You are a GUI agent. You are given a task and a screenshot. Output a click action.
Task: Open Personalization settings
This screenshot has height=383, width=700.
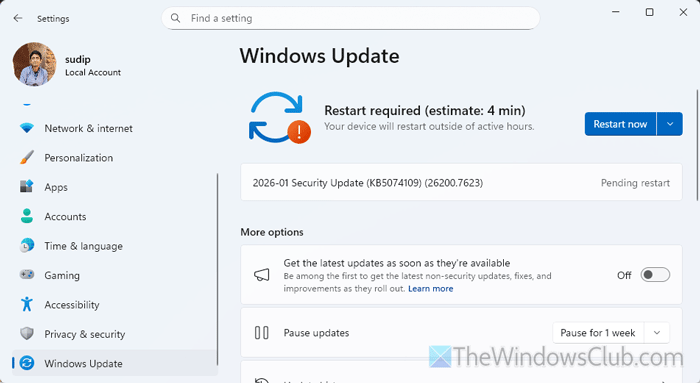(115, 158)
